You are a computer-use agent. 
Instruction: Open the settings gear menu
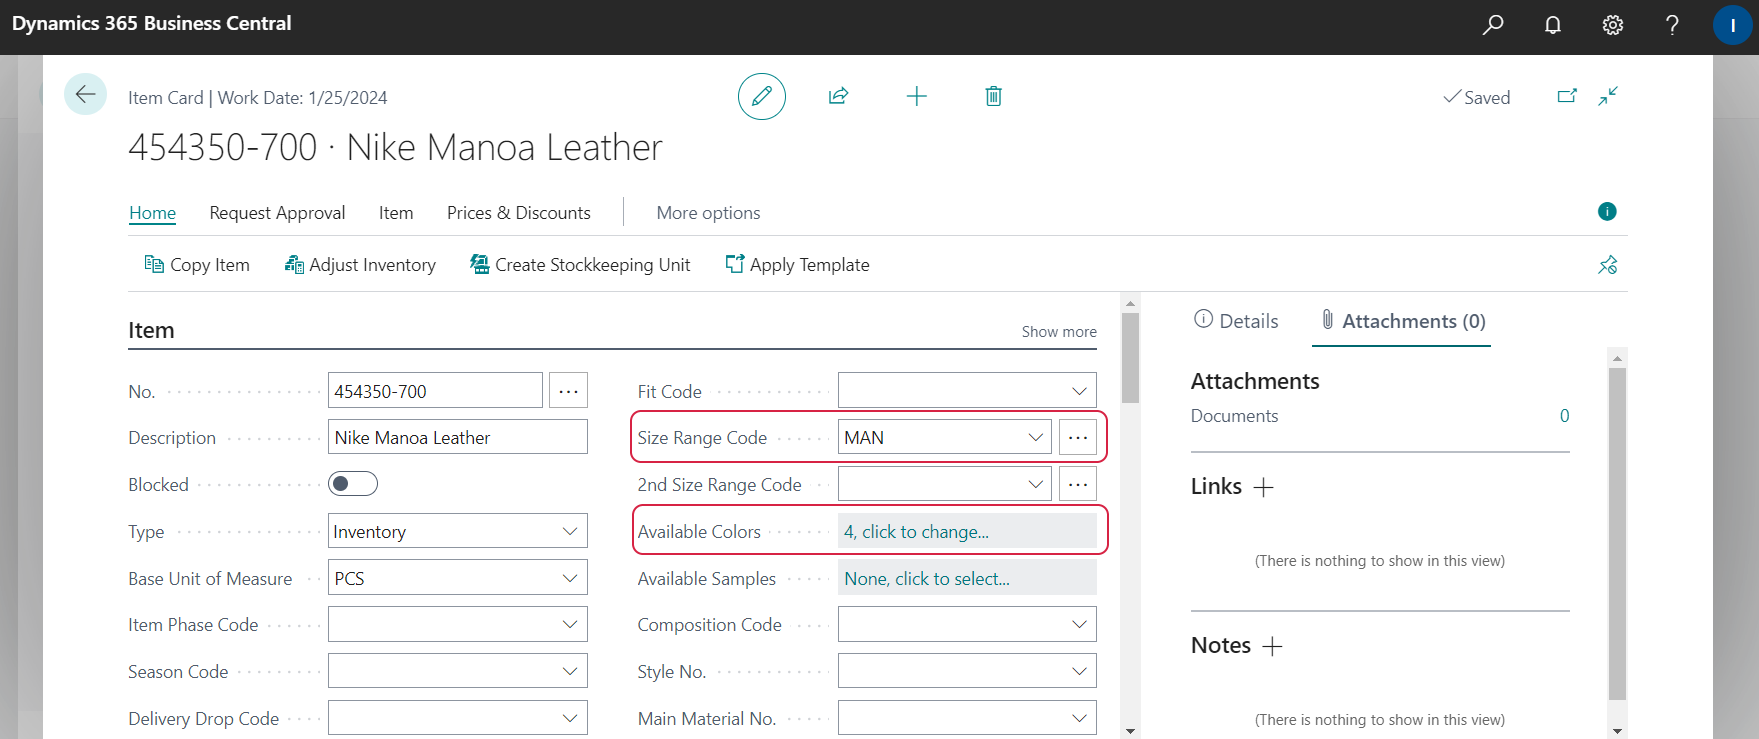[1613, 24]
